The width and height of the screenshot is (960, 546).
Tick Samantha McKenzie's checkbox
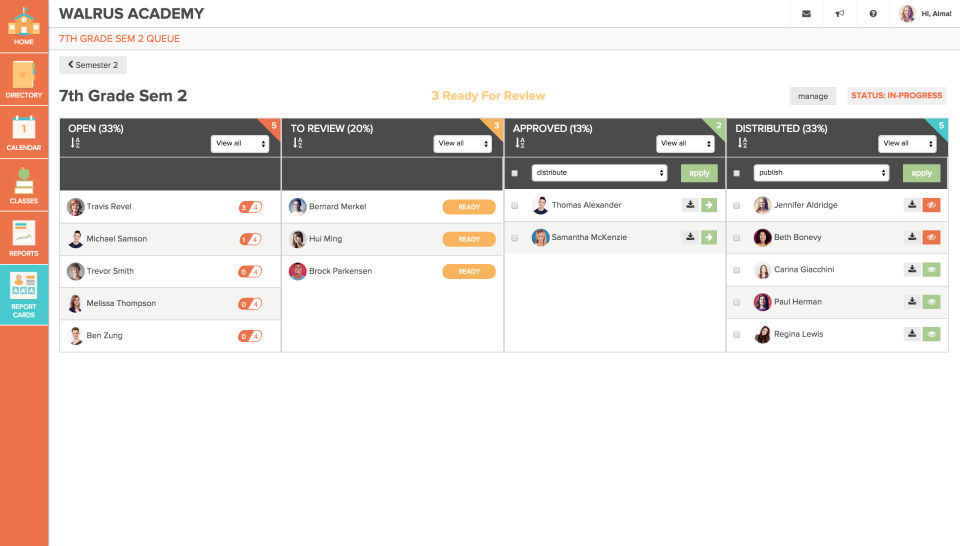(514, 237)
